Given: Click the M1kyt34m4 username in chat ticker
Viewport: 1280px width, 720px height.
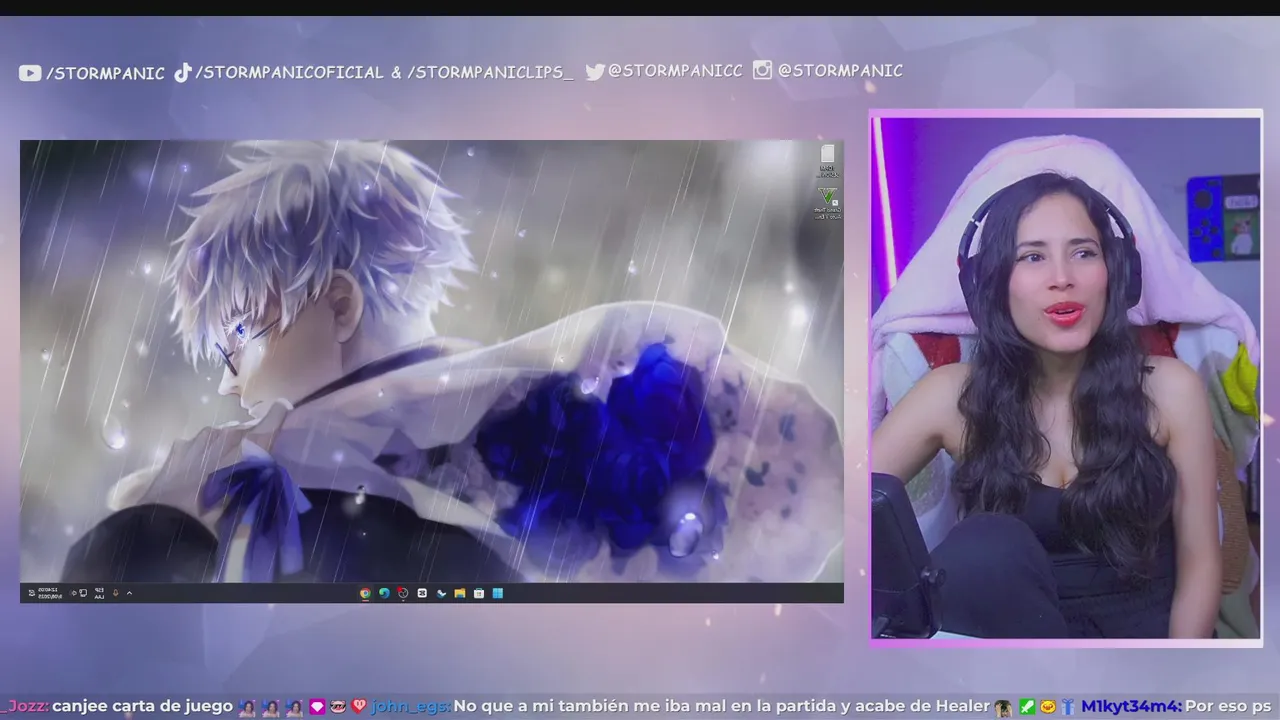Looking at the screenshot, I should pyautogui.click(x=1131, y=706).
